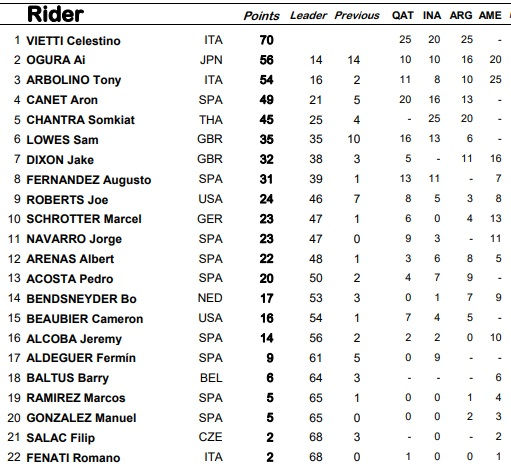
Task: Click the name BALTUS Barry
Action: (x=68, y=378)
